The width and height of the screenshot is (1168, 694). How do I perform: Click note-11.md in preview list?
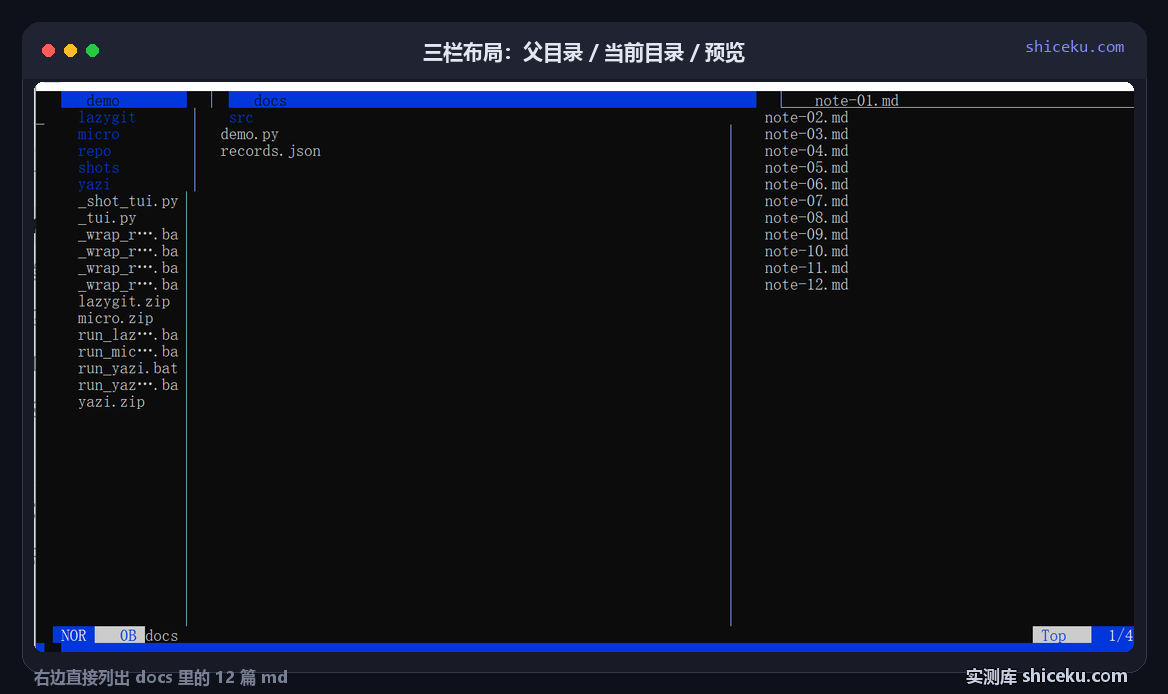point(806,268)
